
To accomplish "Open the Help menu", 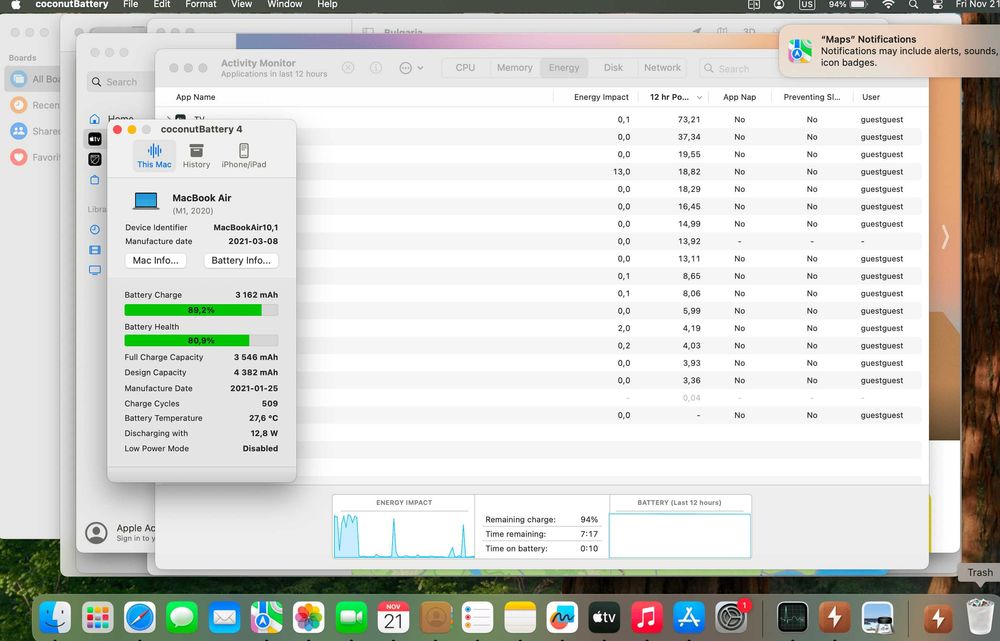I will [327, 4].
